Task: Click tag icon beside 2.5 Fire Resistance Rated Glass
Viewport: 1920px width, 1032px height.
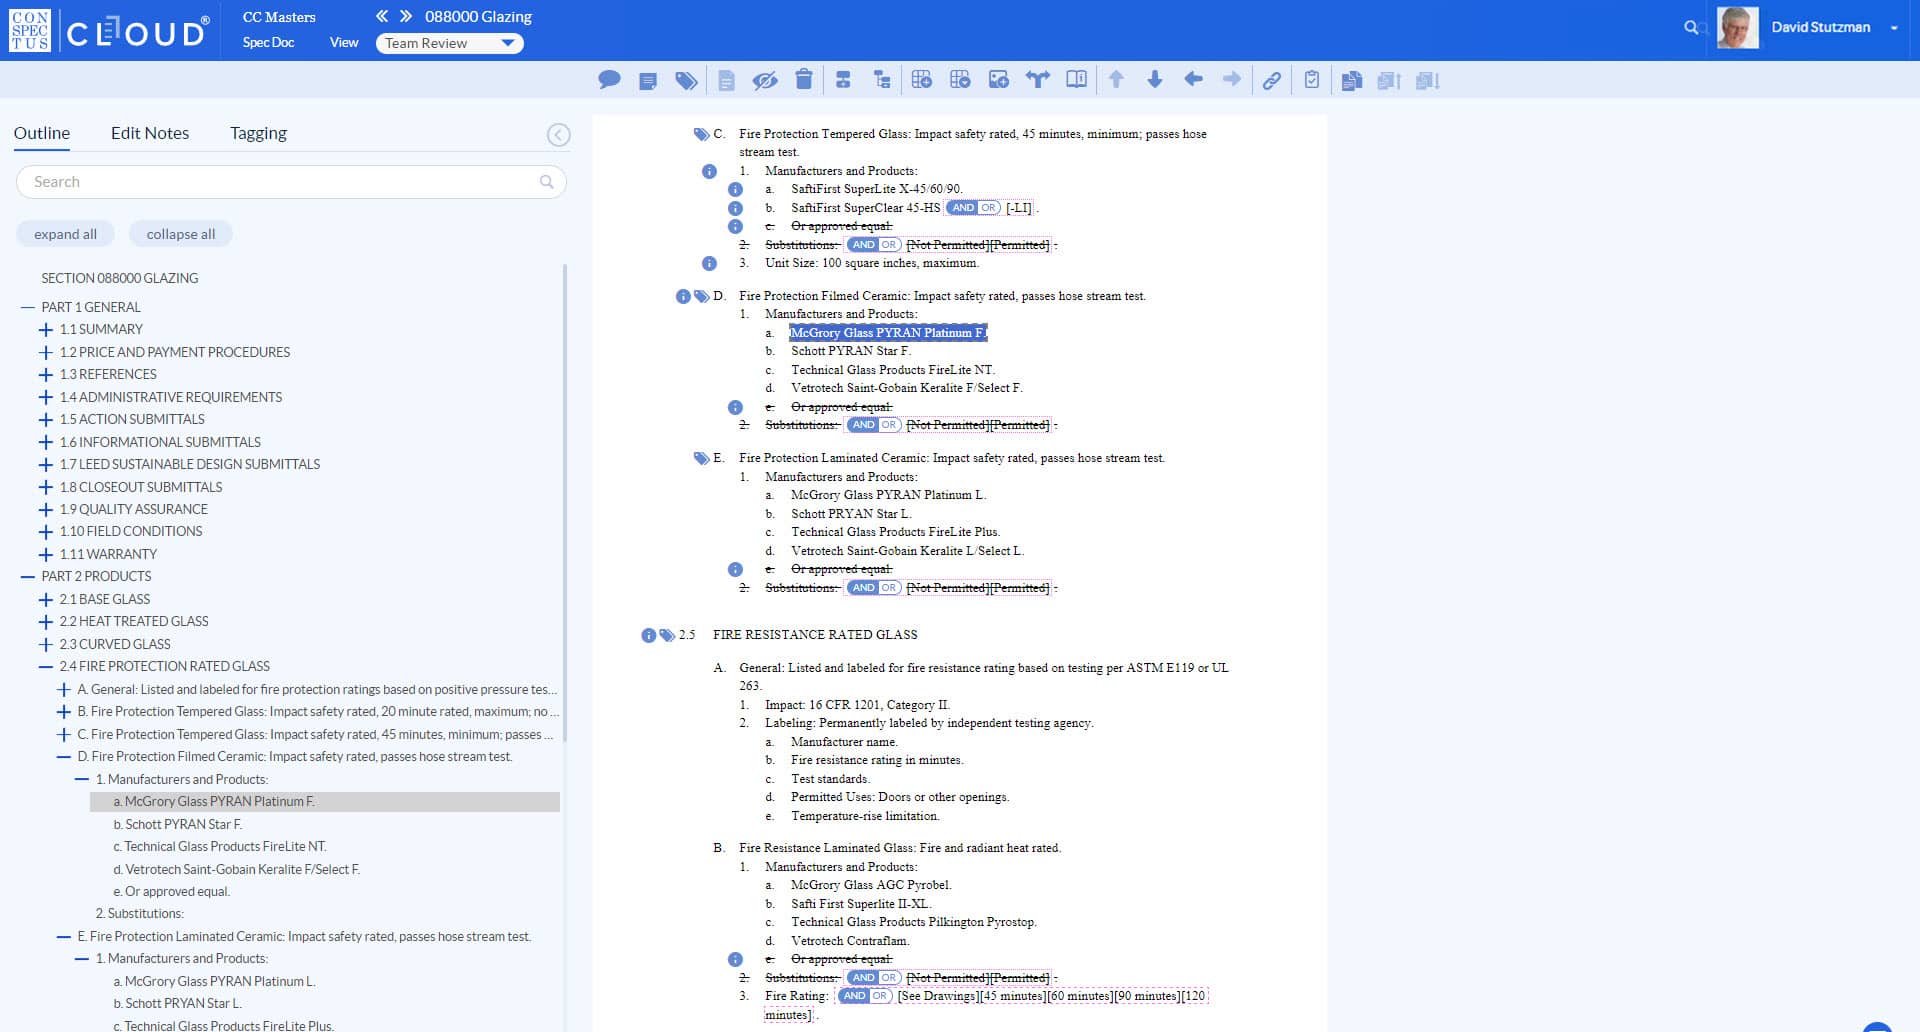Action: coord(667,635)
